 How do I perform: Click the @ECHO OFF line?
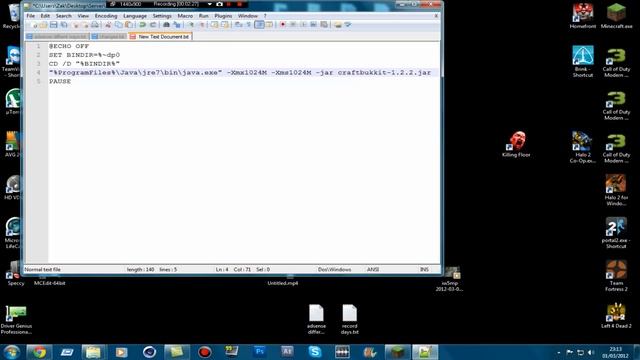(x=69, y=46)
